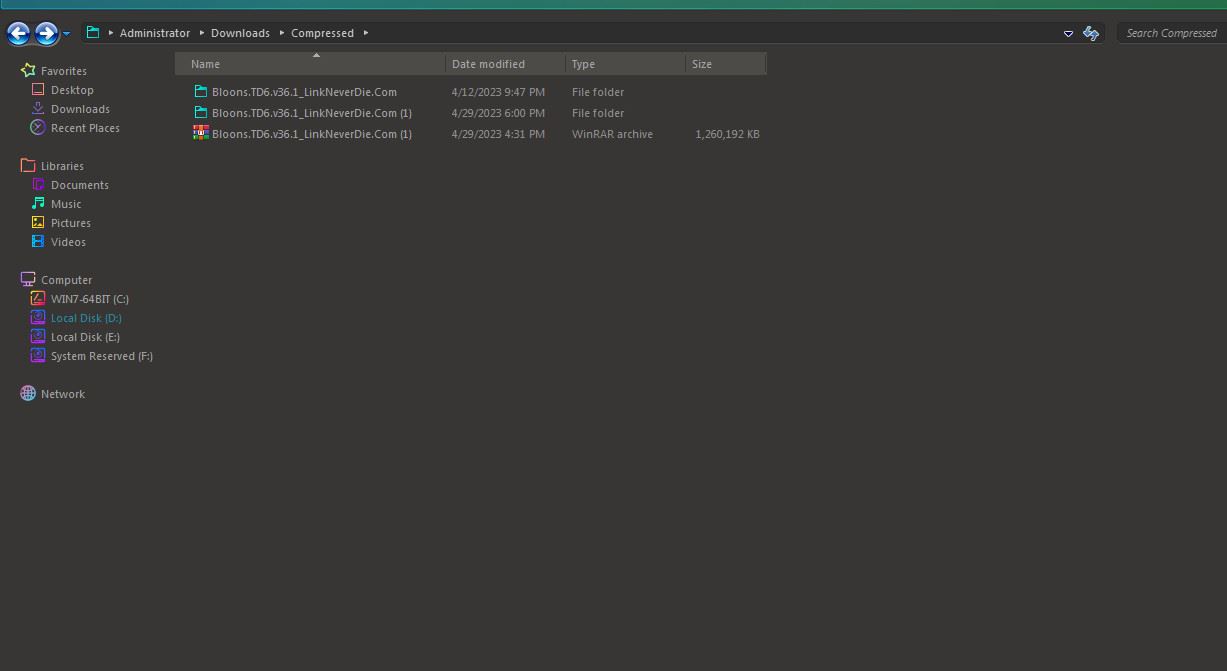This screenshot has width=1227, height=671.
Task: Sort files by the Type column
Action: tap(625, 64)
